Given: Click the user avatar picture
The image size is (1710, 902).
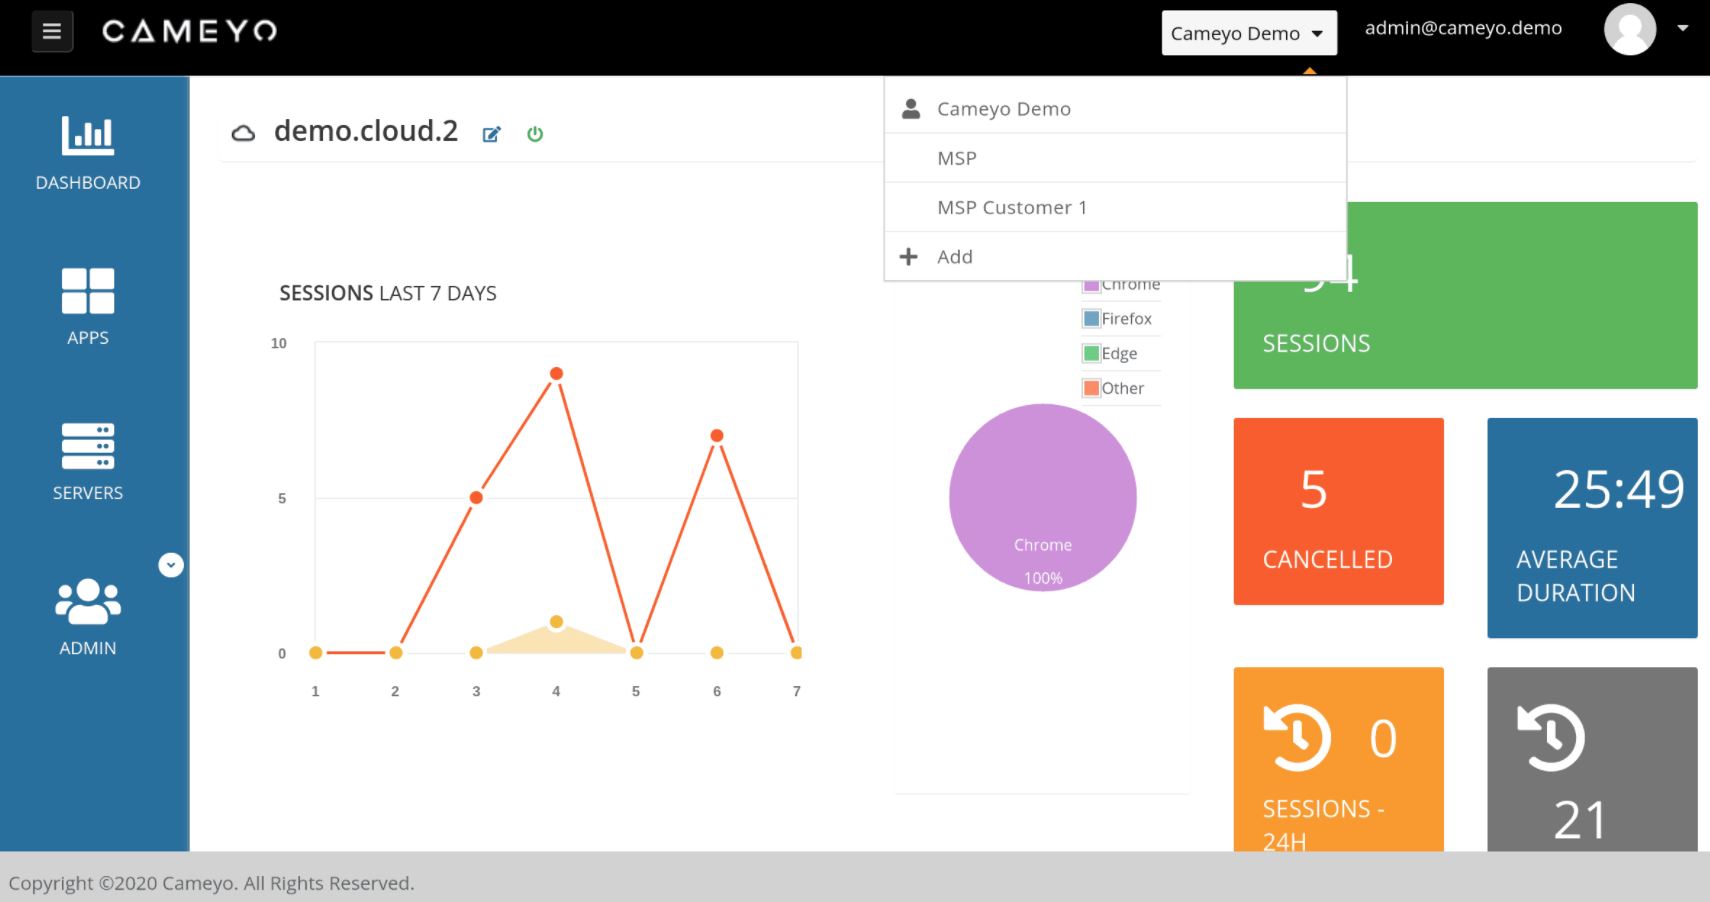Looking at the screenshot, I should tap(1630, 29).
